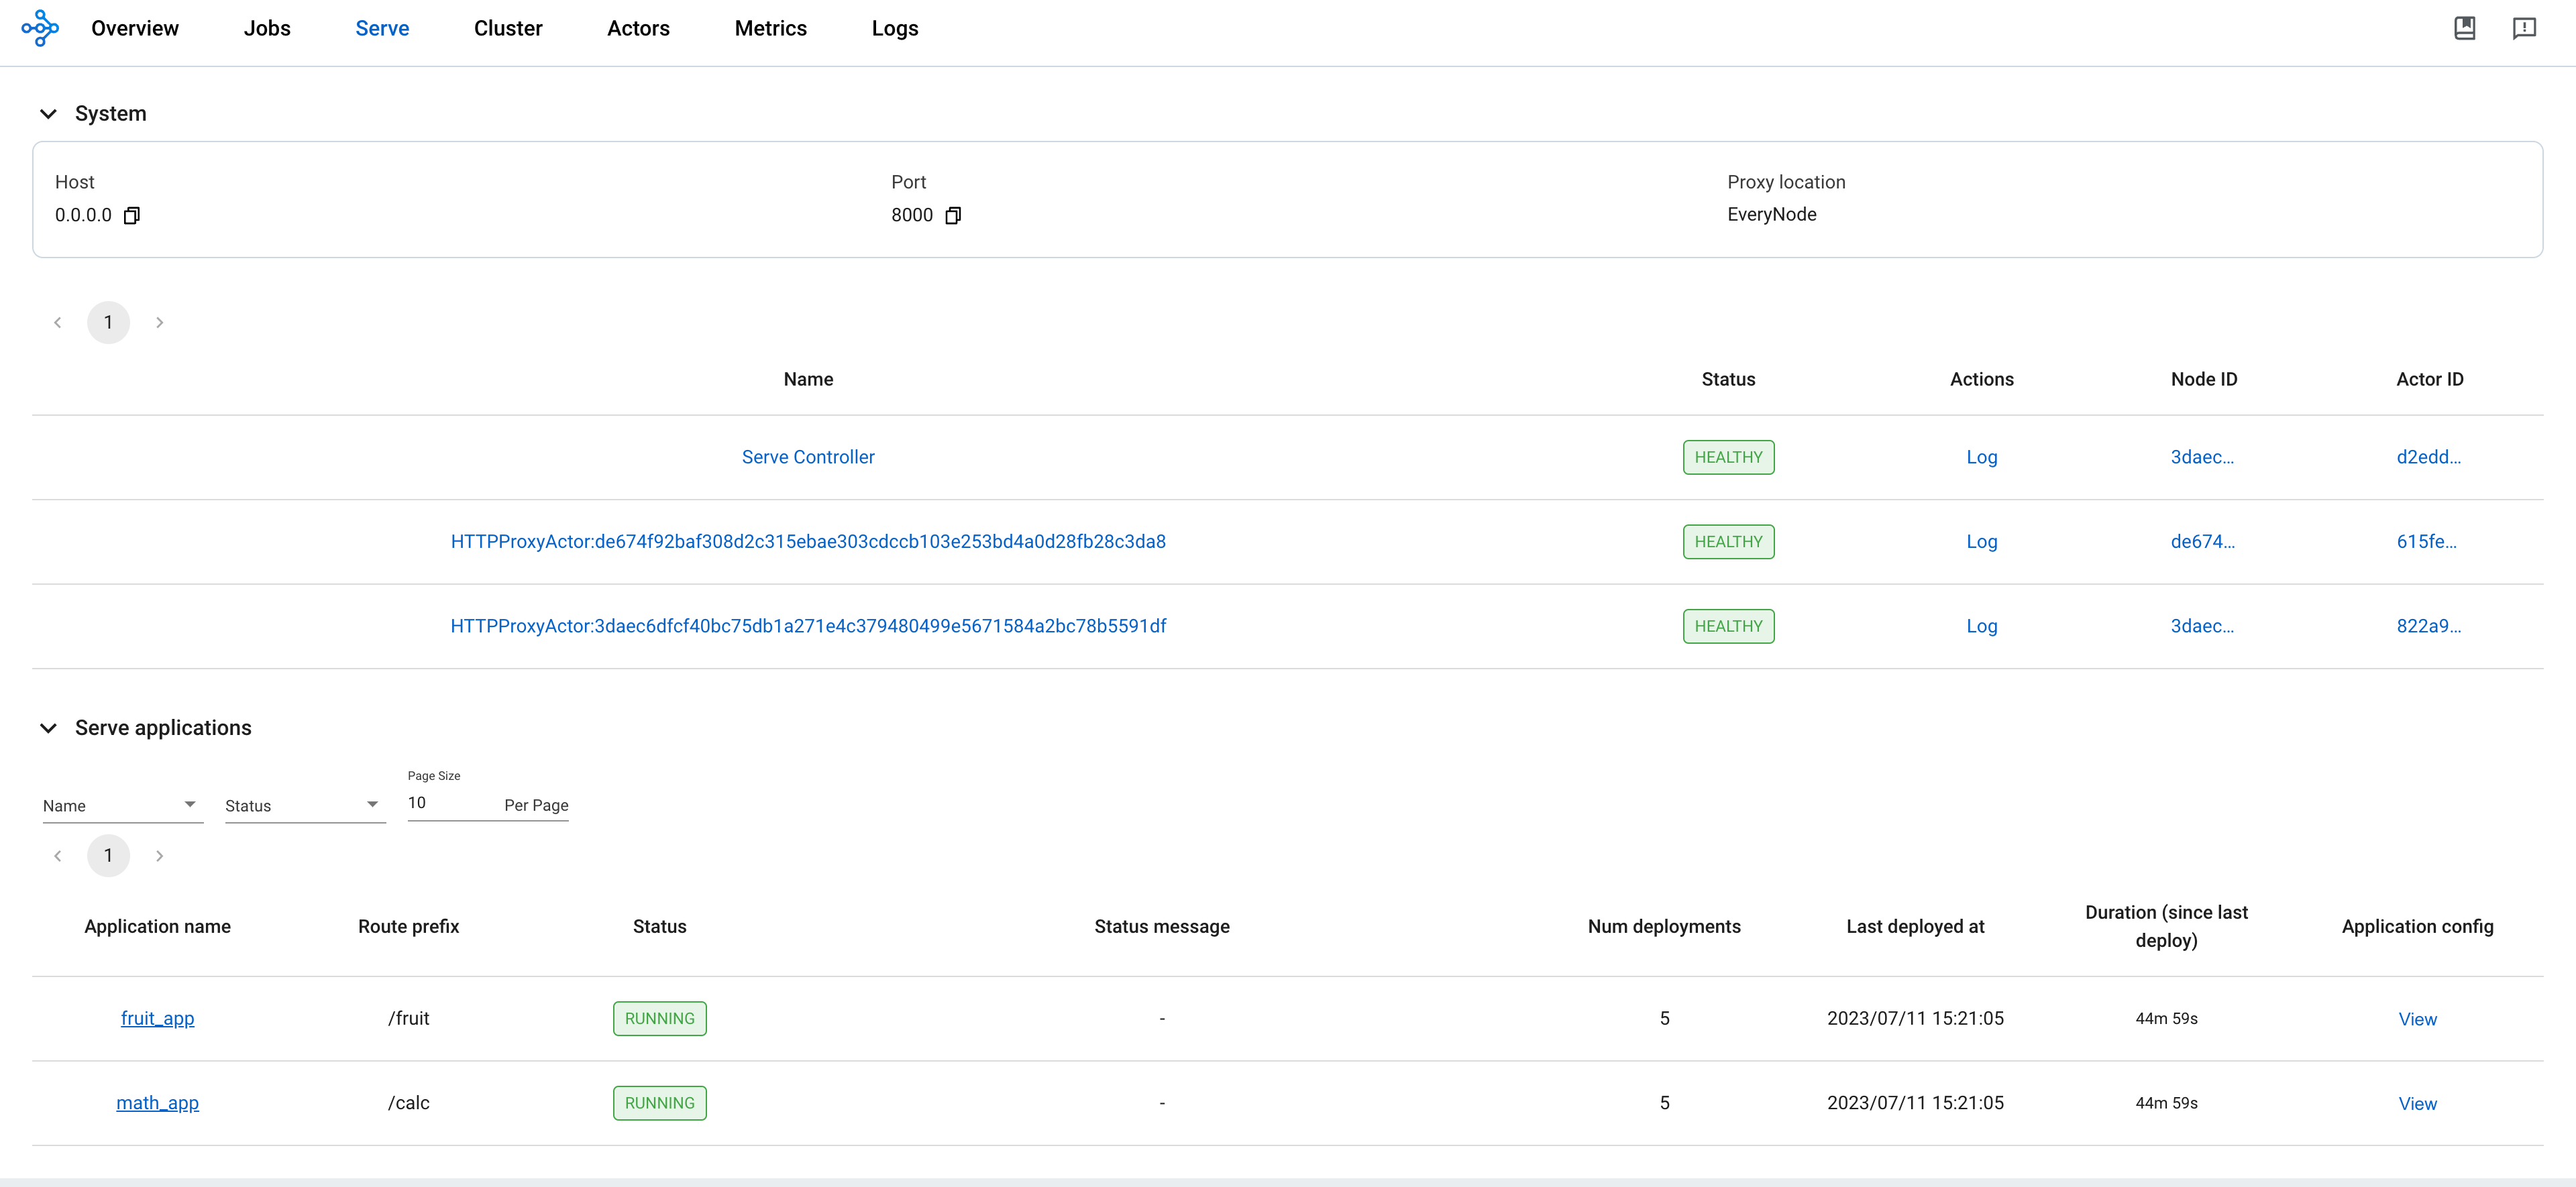2576x1187 pixels.
Task: Open the Log for Serve Controller
Action: click(1981, 457)
